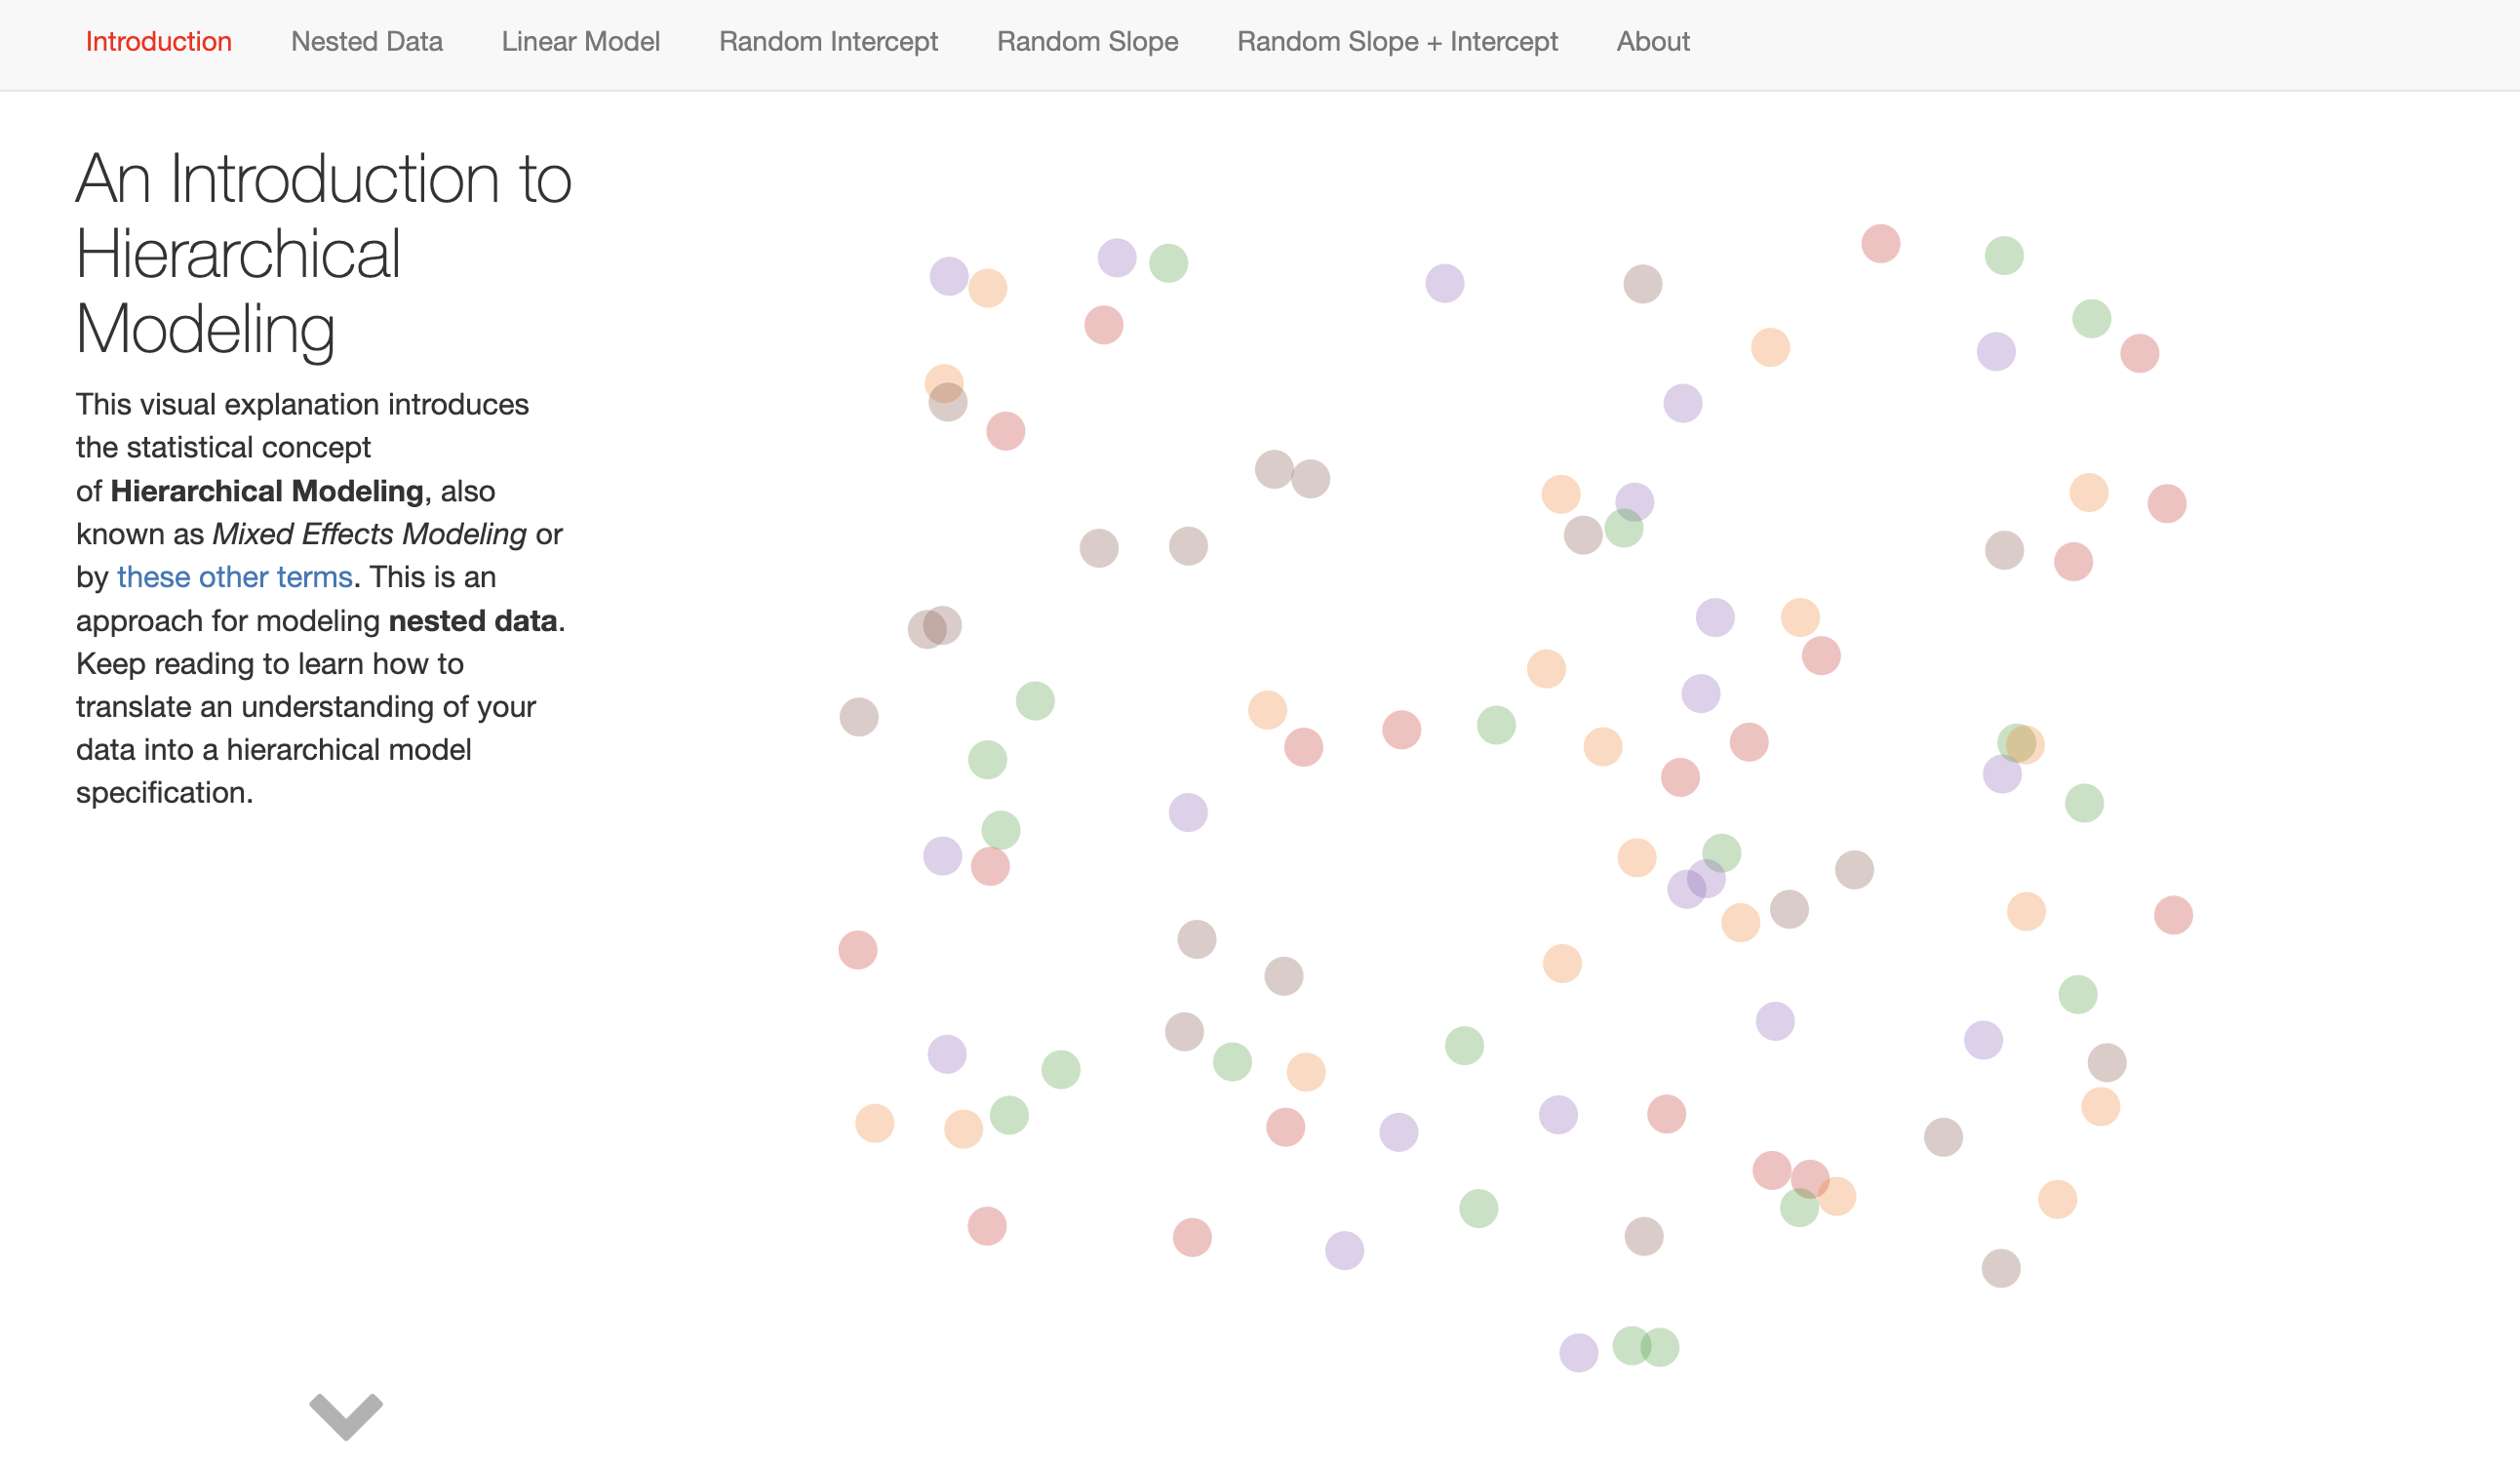The height and width of the screenshot is (1465, 2520).
Task: Go to the Random Intercept tab
Action: click(x=828, y=42)
